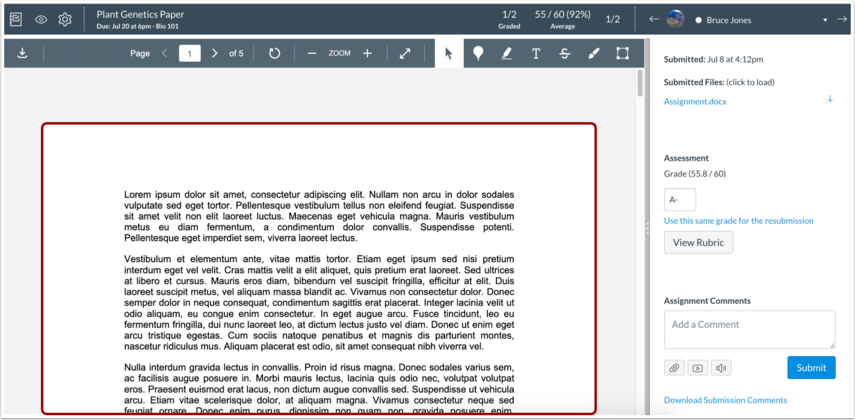Select the point annotation pin tool
The height and width of the screenshot is (420, 855).
click(x=478, y=53)
